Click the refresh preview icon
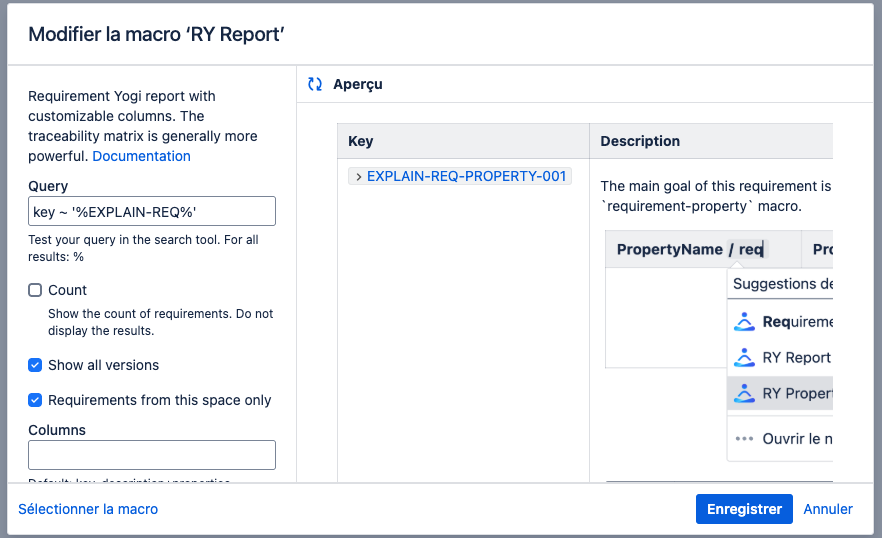Screen dimensions: 882x538 pos(315,85)
